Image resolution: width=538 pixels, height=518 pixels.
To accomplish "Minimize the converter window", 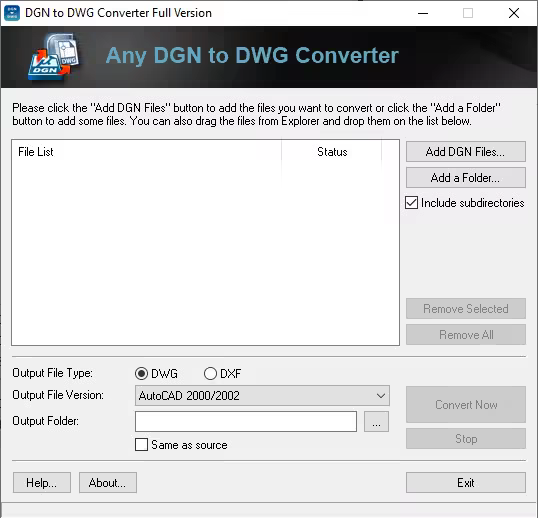I will point(423,13).
